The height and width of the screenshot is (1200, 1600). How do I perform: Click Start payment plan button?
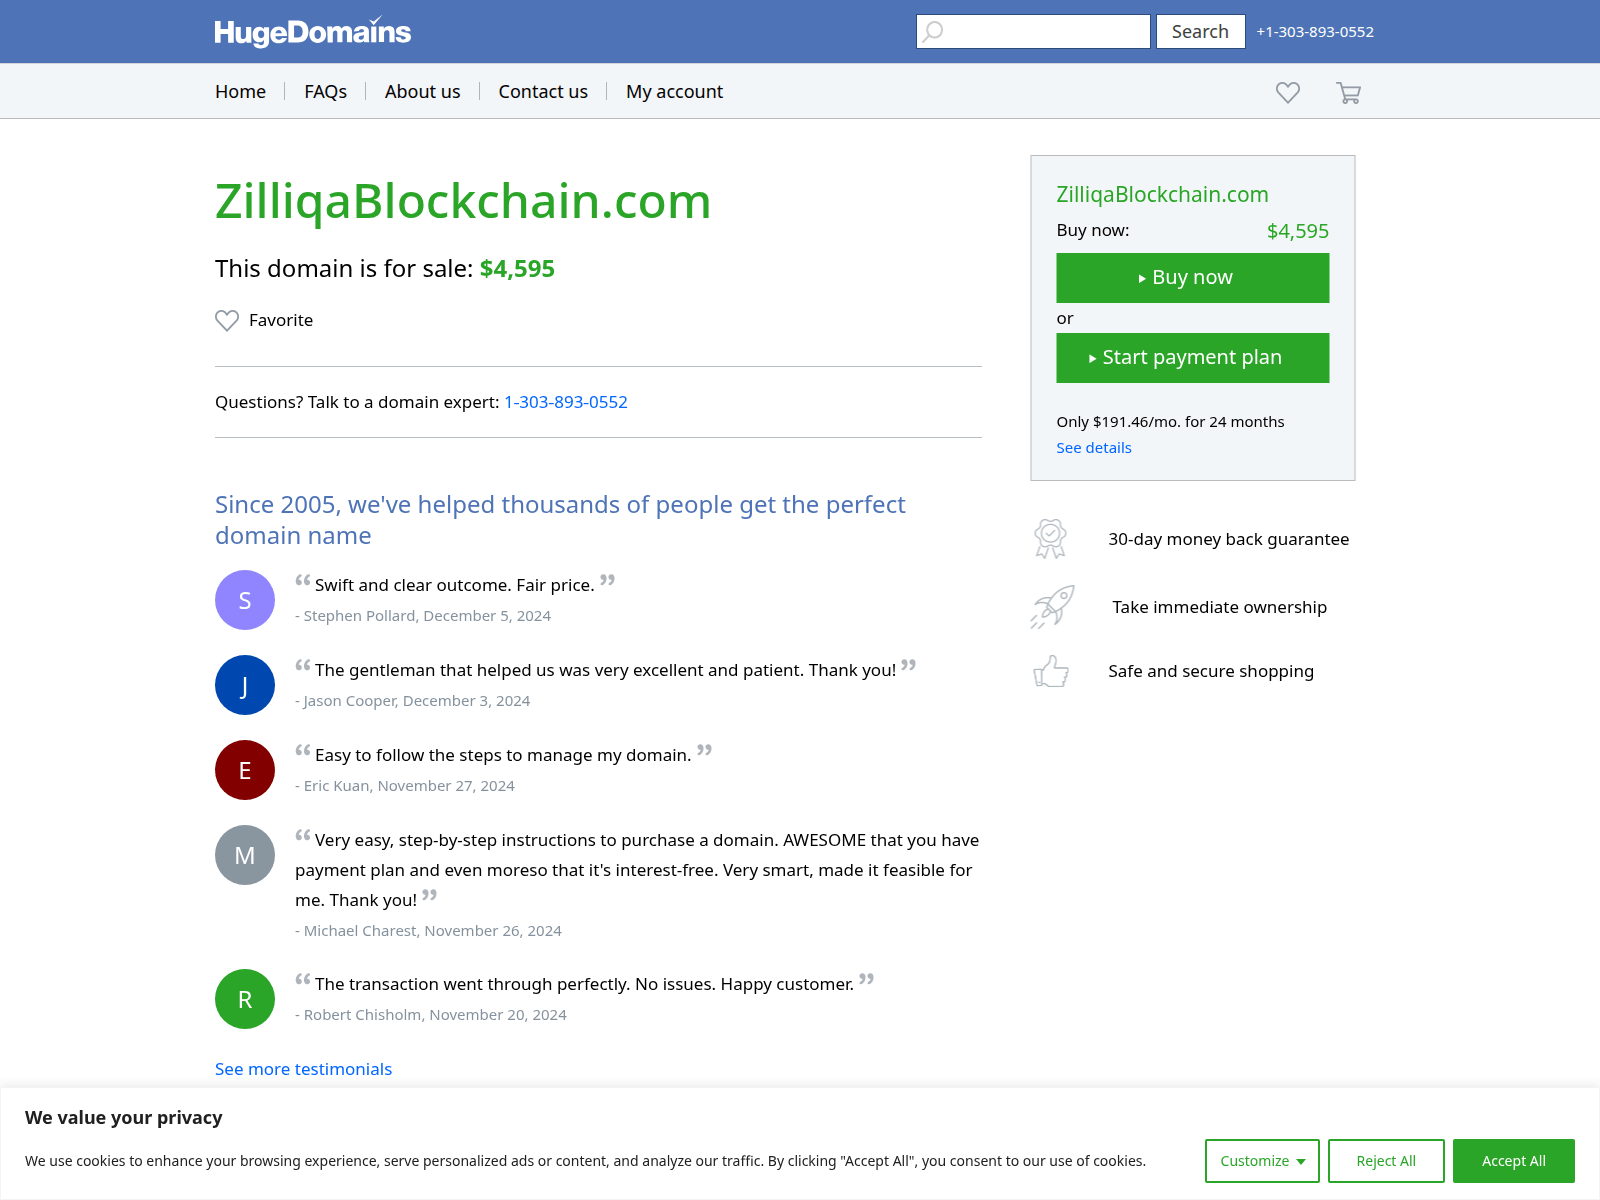[1193, 358]
